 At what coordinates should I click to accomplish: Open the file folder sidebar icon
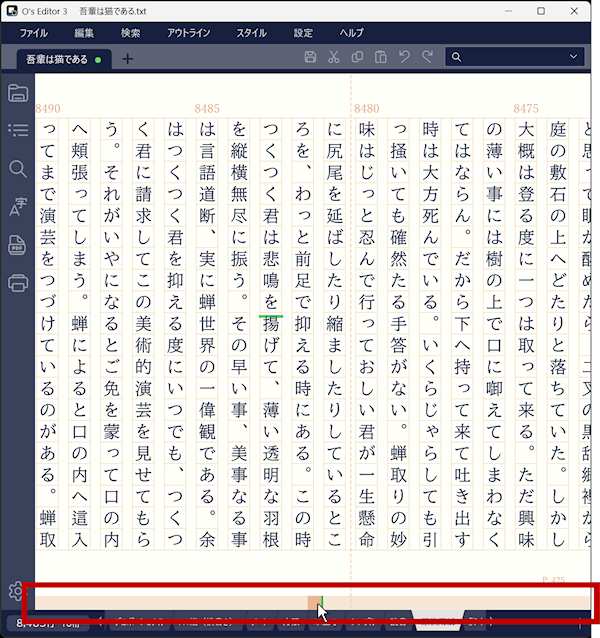18,93
